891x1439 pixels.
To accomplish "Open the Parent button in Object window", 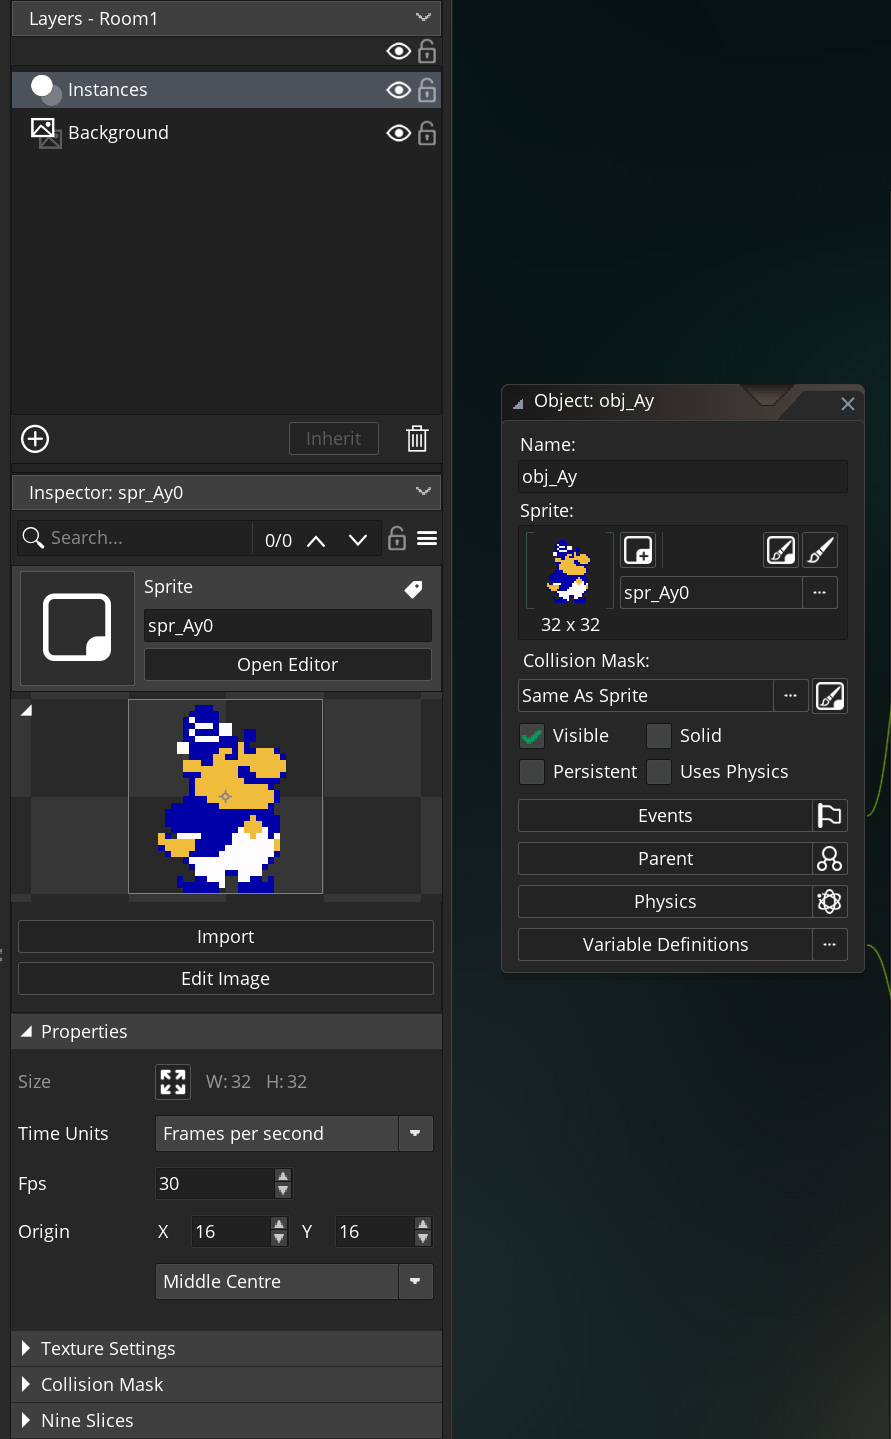I will tap(665, 859).
